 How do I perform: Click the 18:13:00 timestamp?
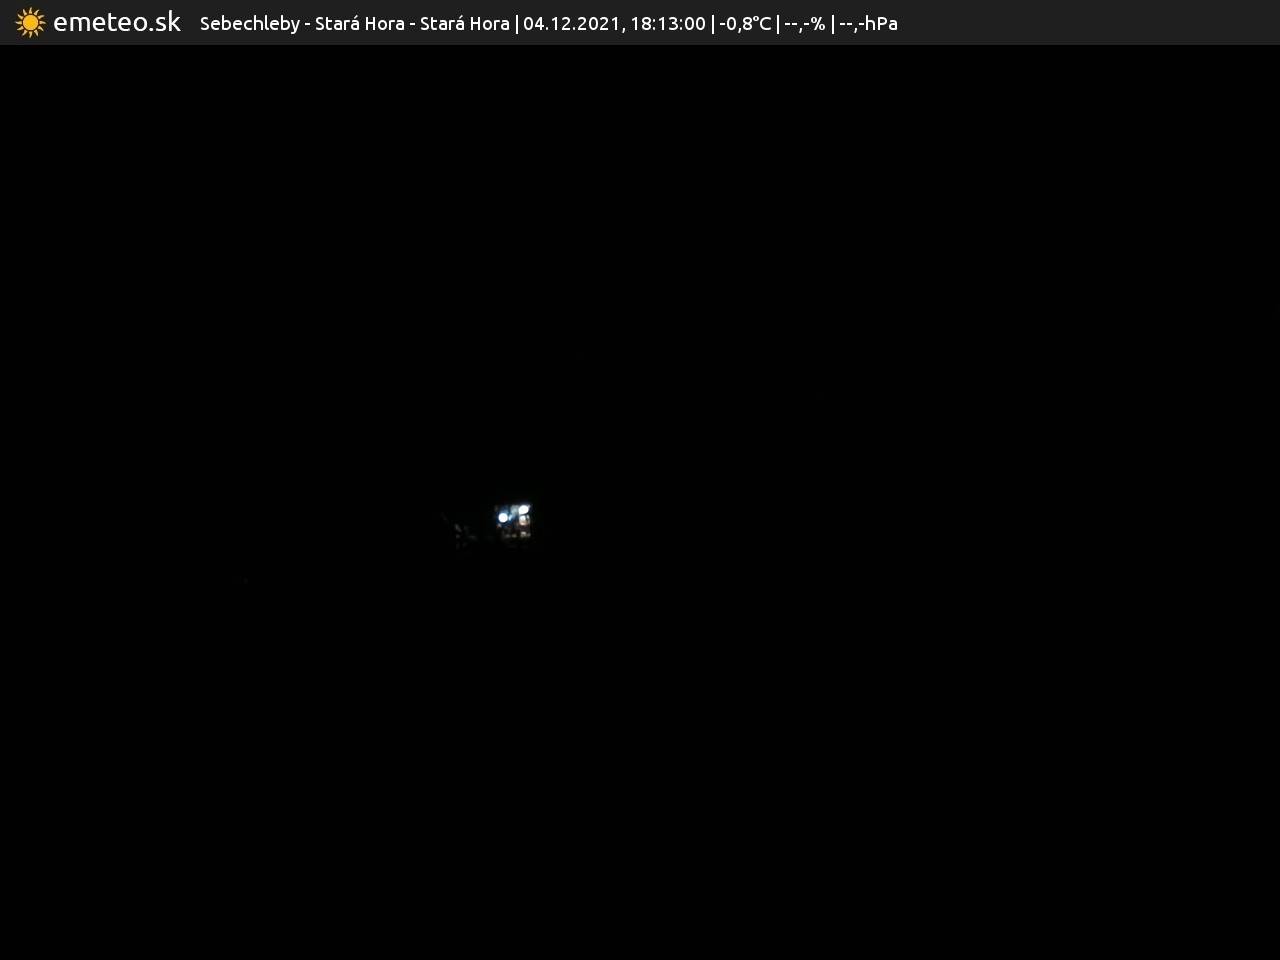coord(667,23)
